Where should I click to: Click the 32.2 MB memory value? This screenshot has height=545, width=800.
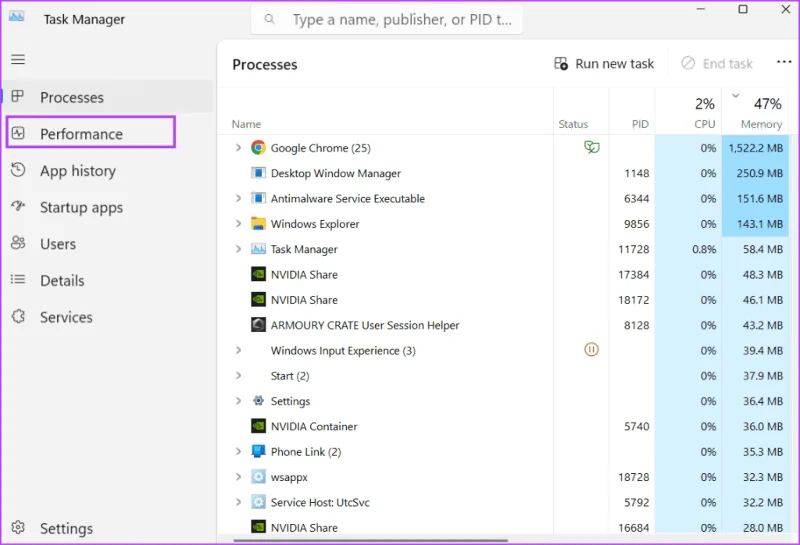[763, 503]
